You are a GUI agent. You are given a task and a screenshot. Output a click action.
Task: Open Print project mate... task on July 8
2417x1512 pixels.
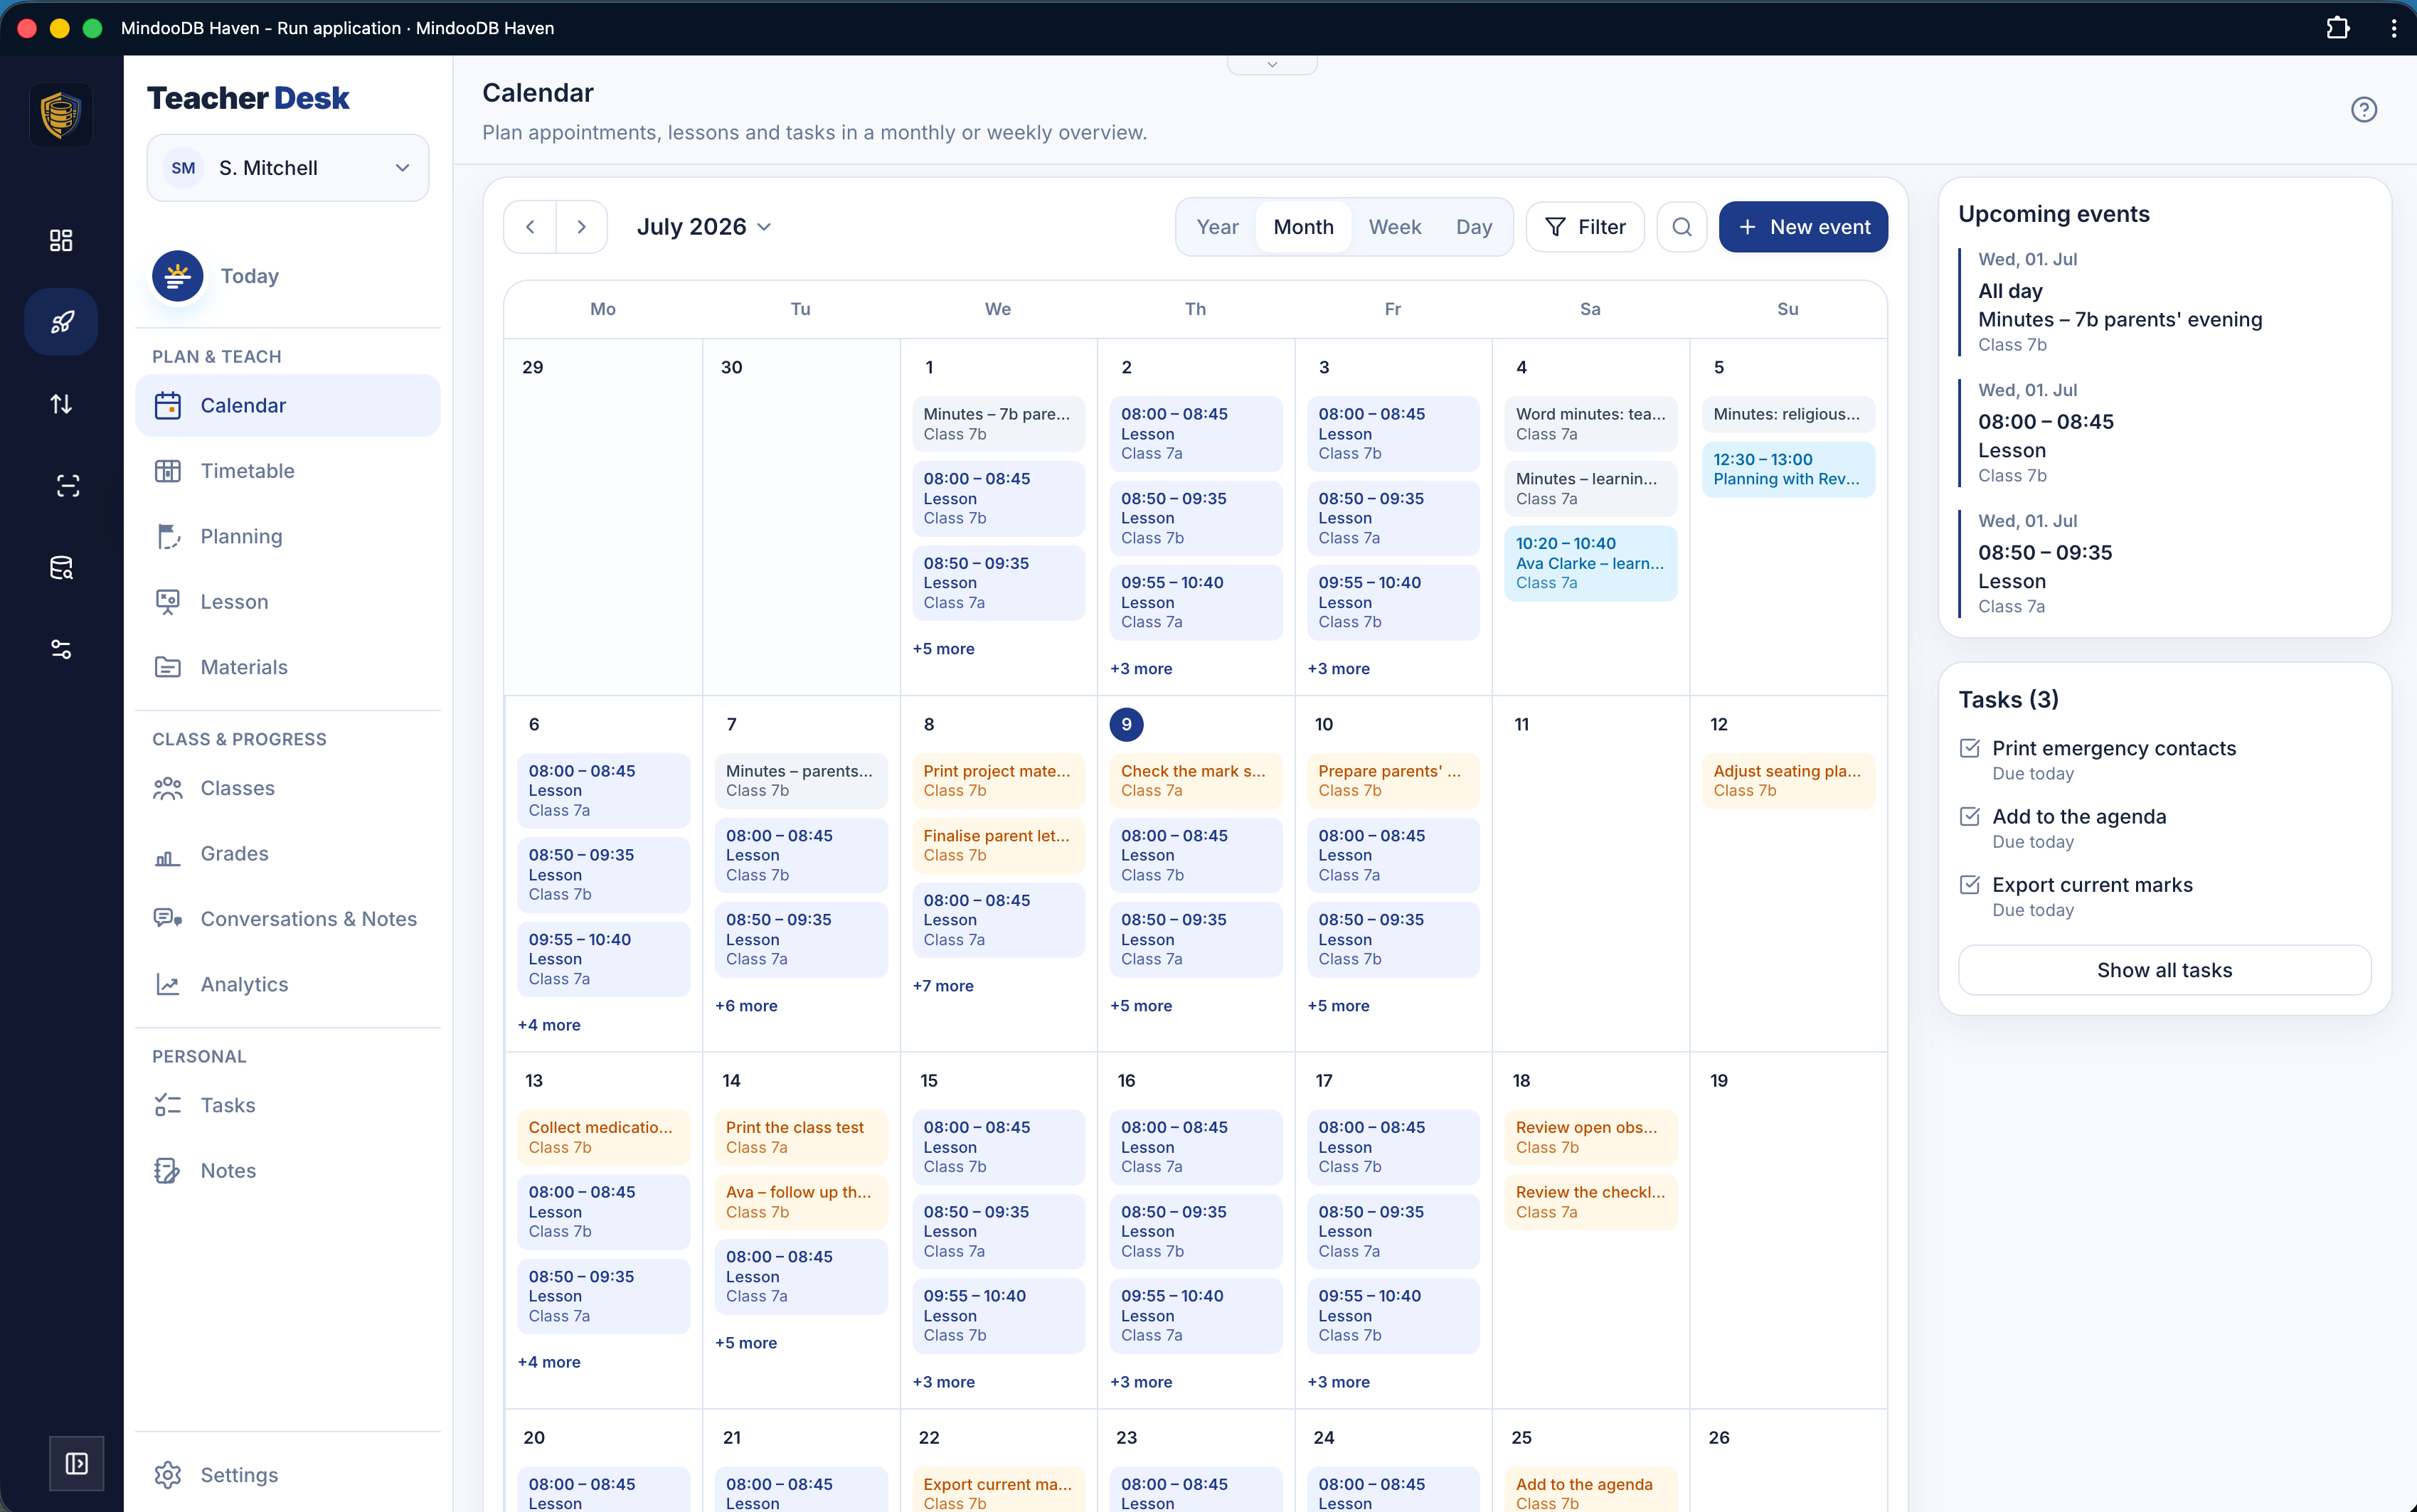click(997, 780)
